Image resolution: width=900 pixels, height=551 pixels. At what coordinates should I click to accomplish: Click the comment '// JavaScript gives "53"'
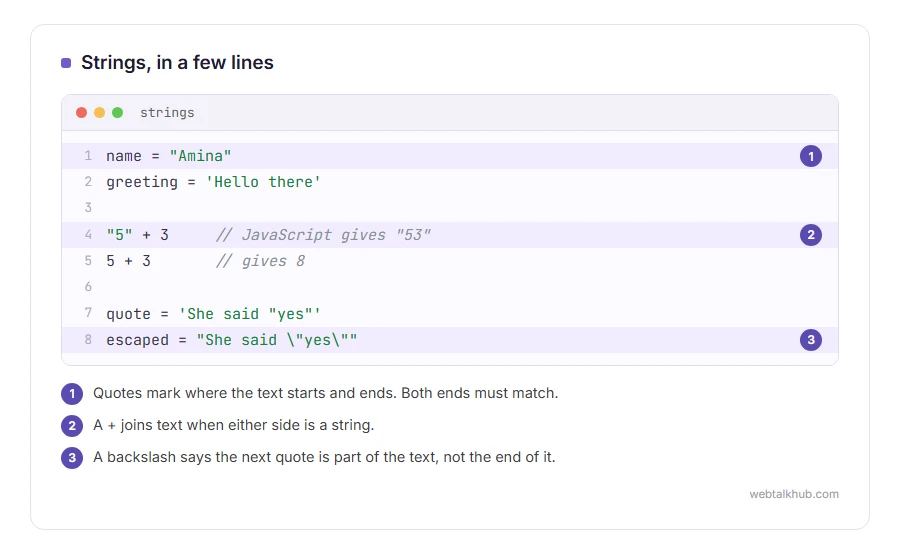click(323, 235)
